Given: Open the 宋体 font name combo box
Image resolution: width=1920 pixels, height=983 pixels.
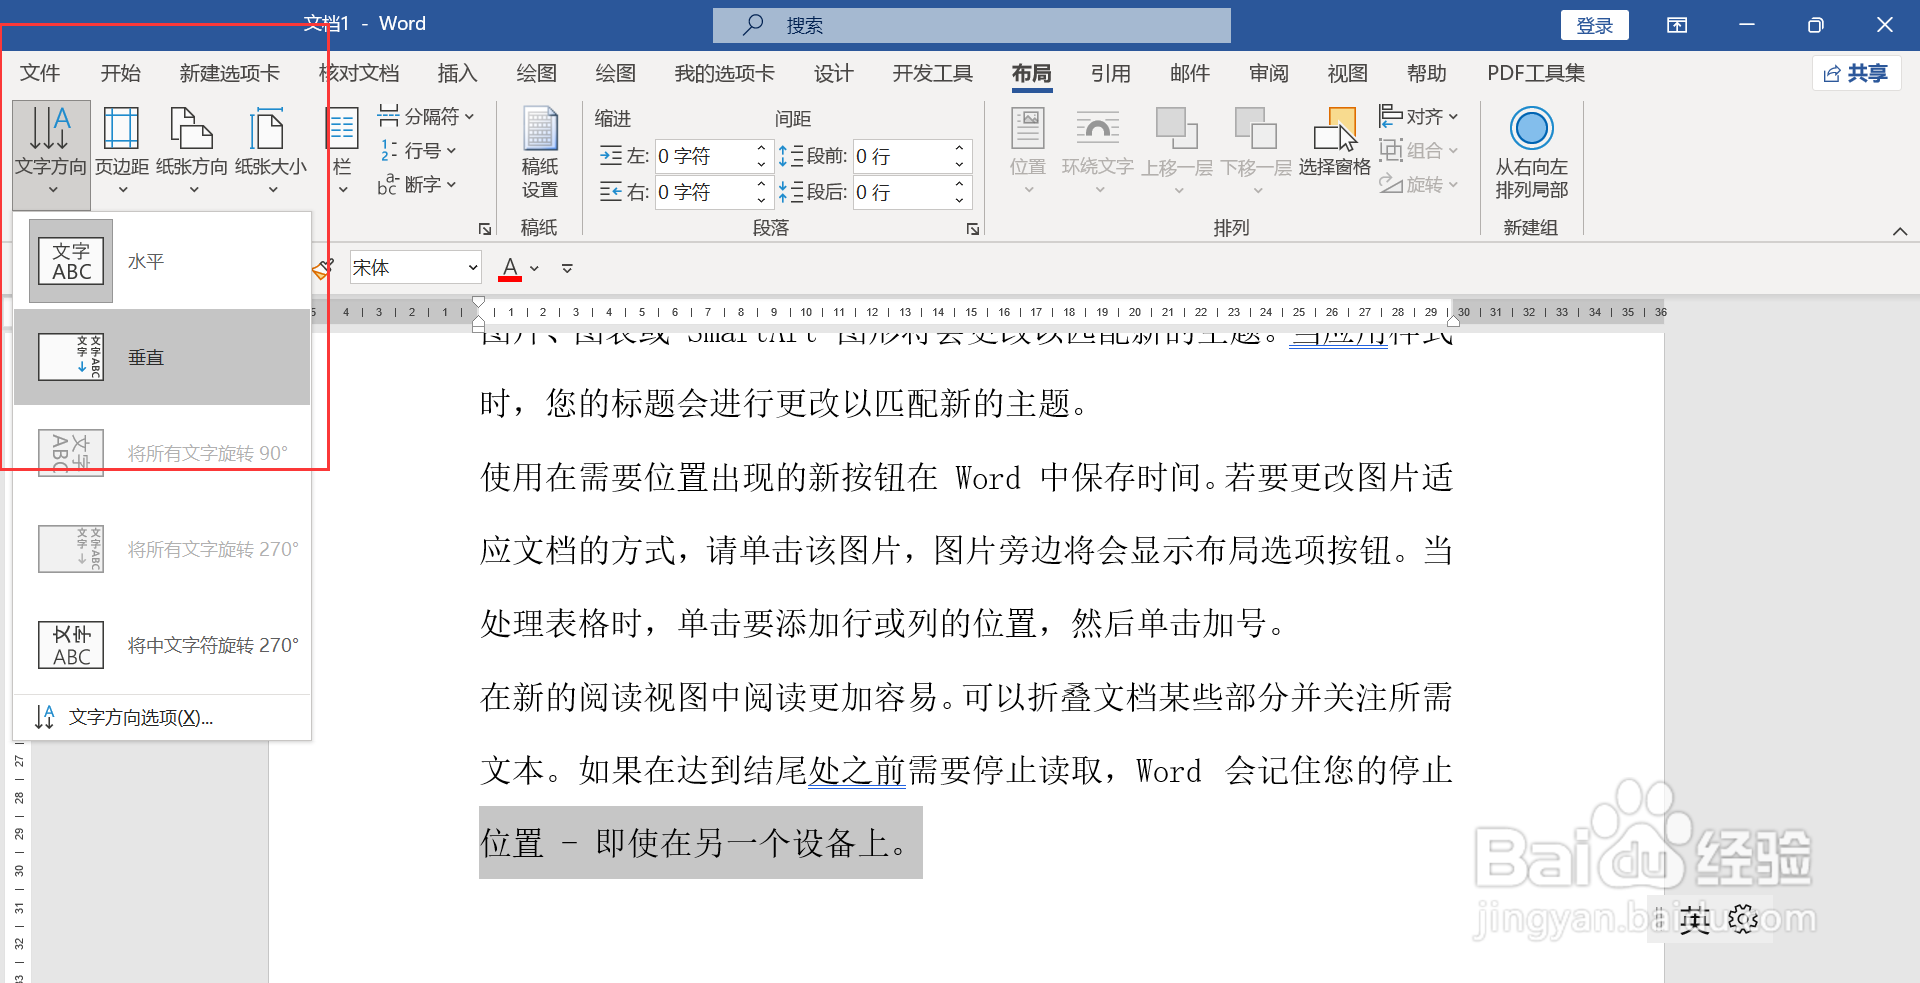Looking at the screenshot, I should 415,268.
